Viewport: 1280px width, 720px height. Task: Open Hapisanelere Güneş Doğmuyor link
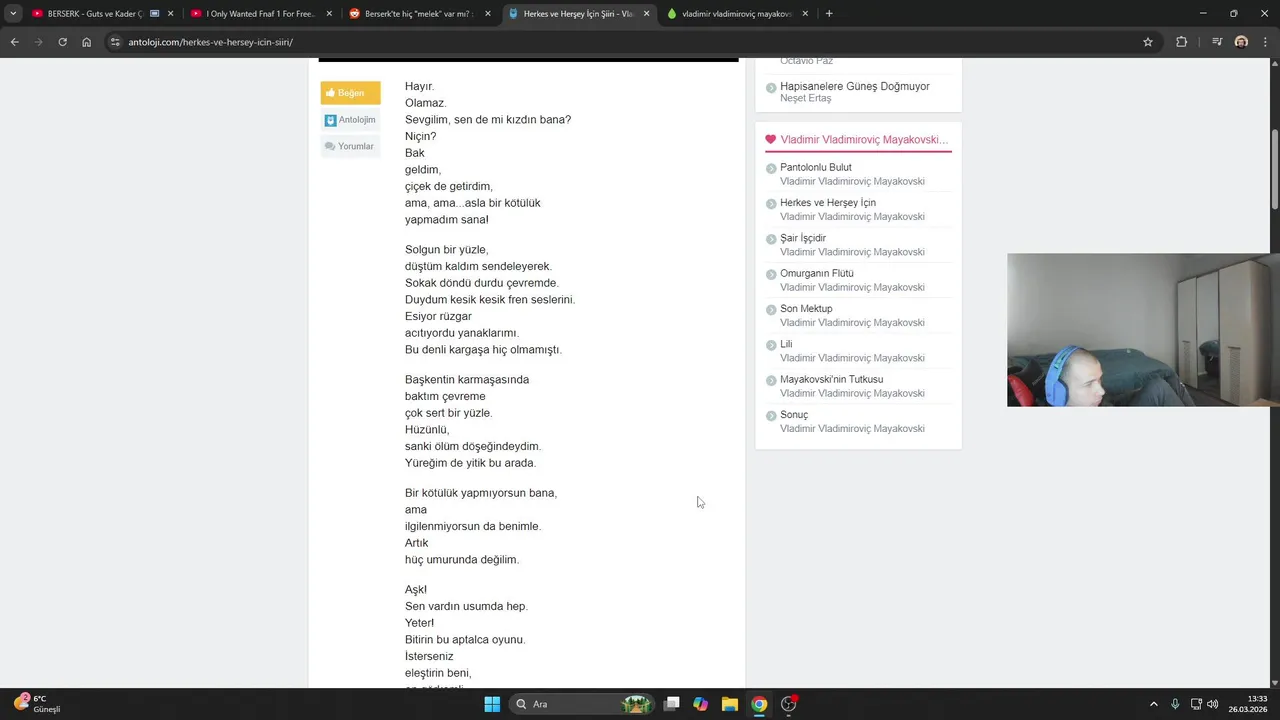[855, 86]
